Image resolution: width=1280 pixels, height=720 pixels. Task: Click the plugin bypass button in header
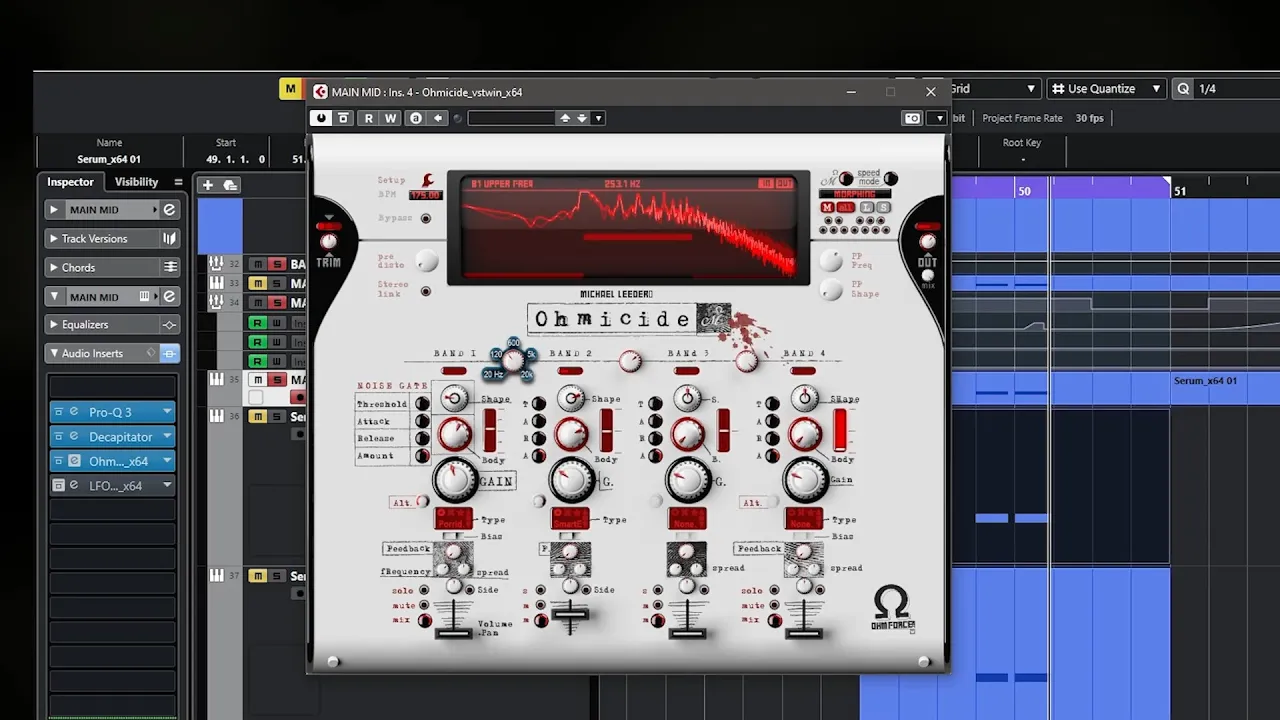(x=343, y=118)
